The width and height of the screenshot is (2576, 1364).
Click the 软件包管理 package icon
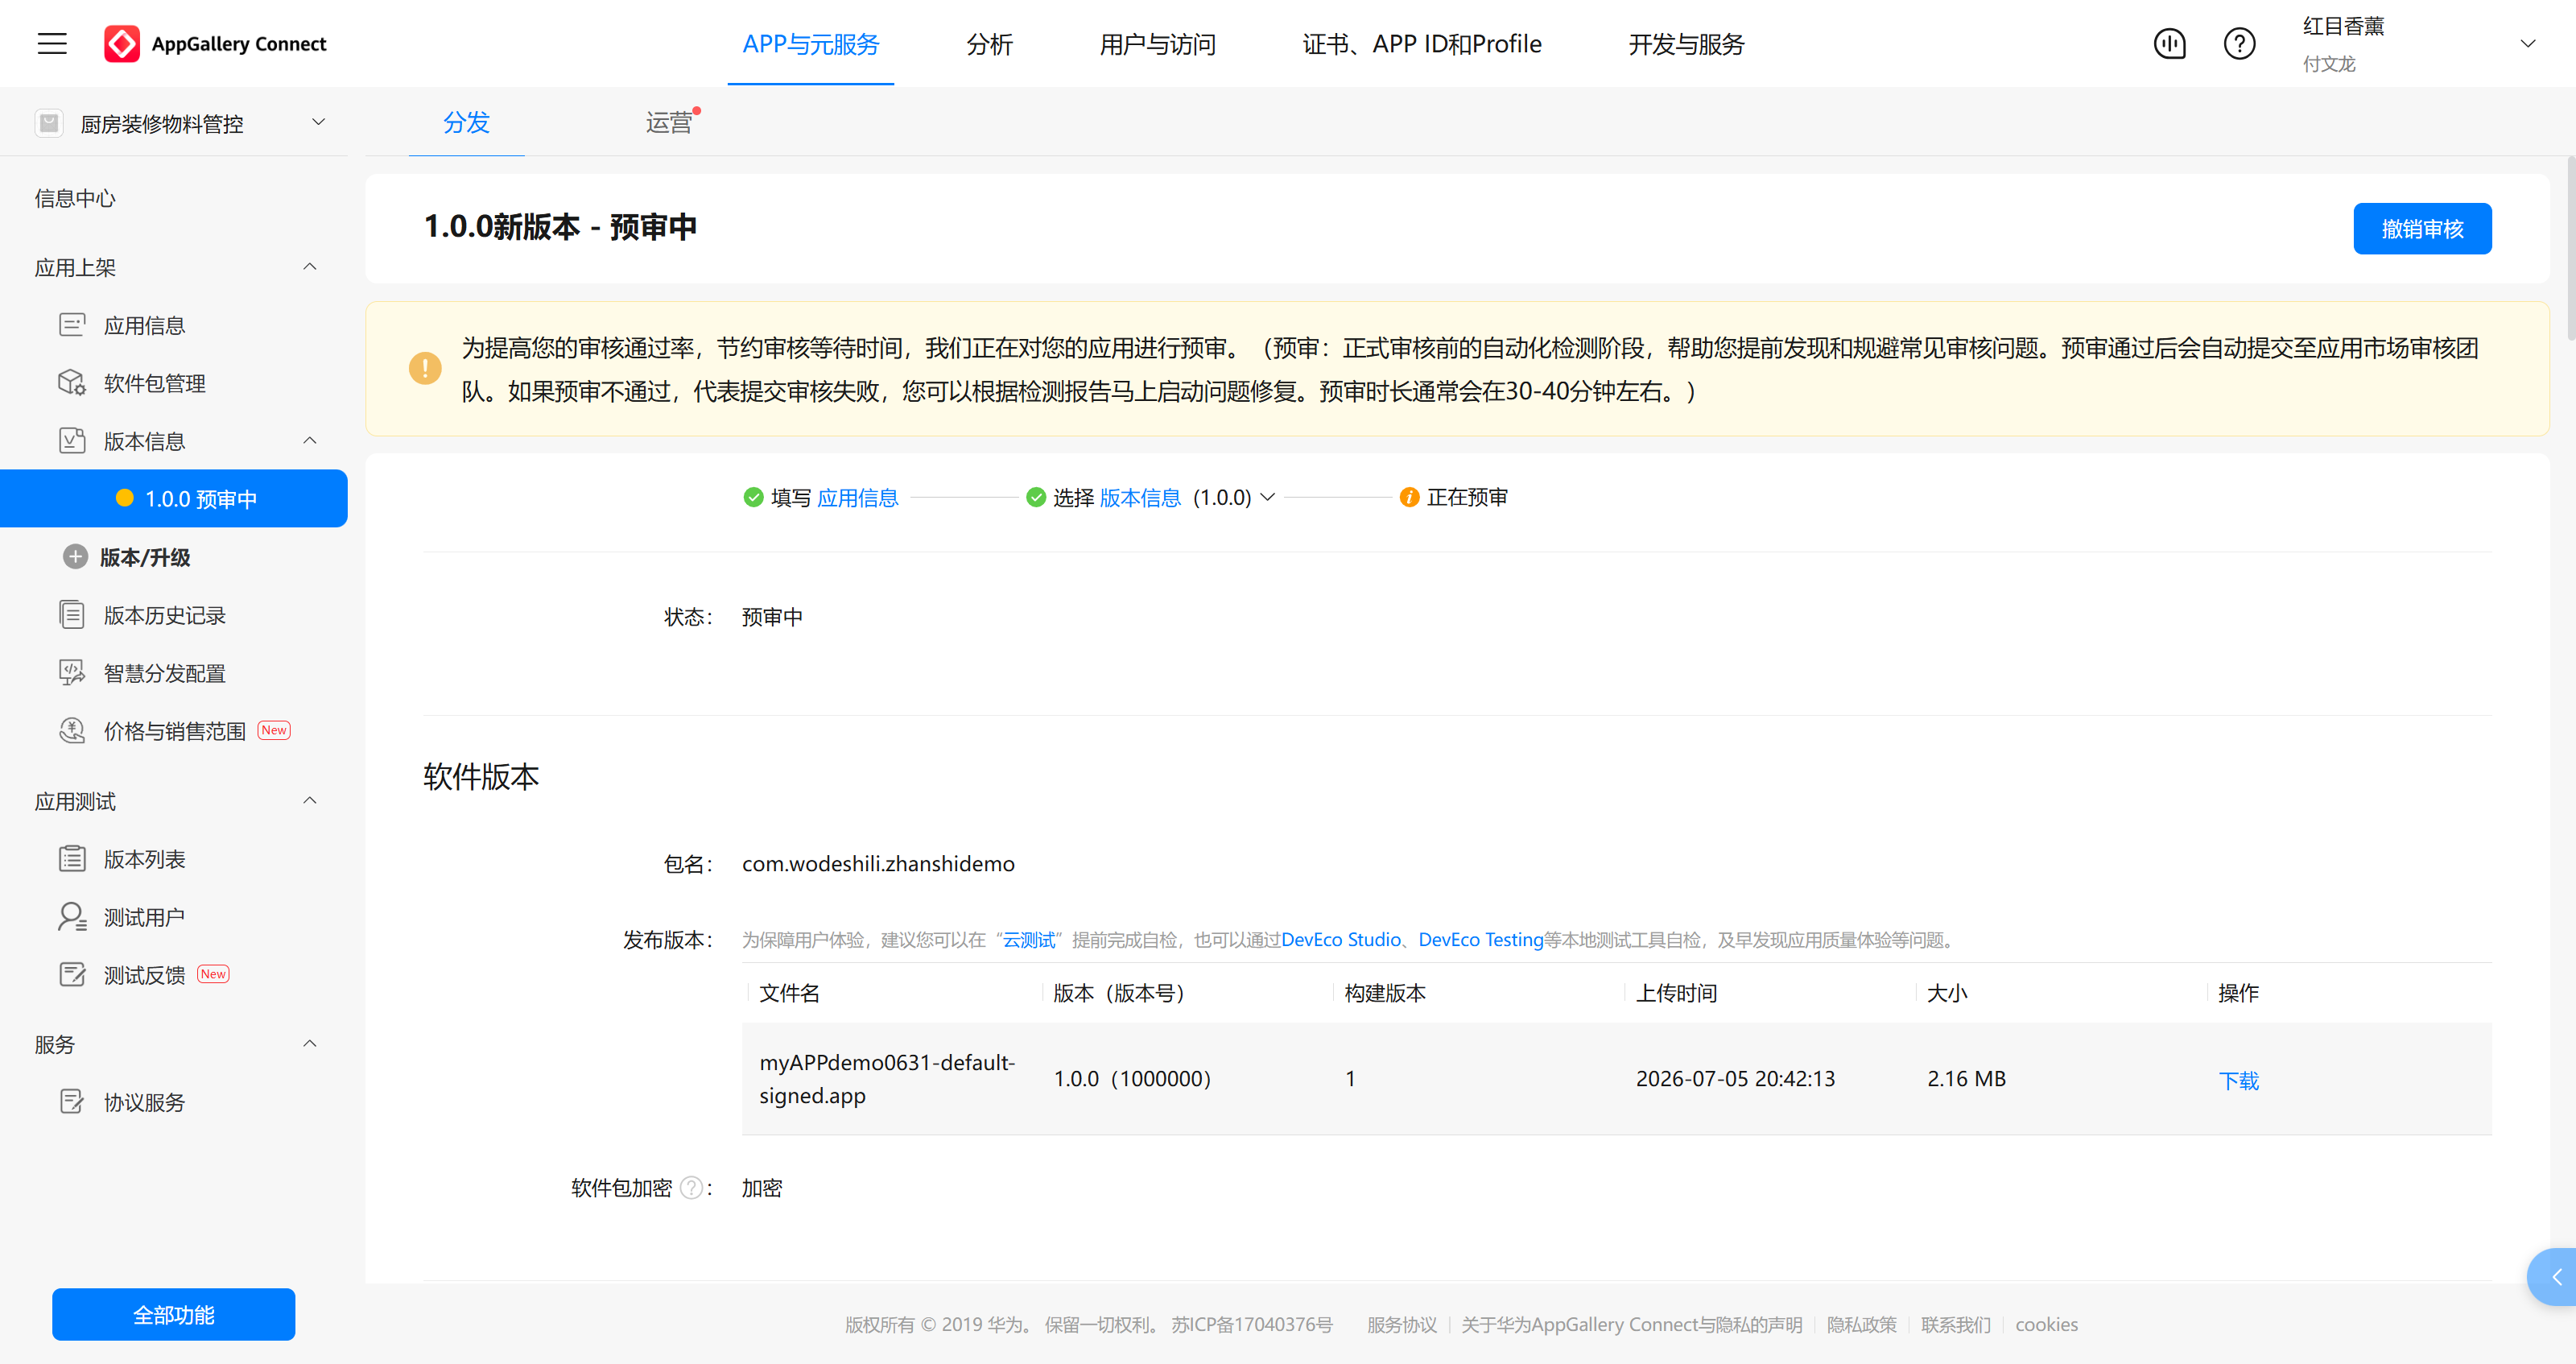pyautogui.click(x=72, y=383)
